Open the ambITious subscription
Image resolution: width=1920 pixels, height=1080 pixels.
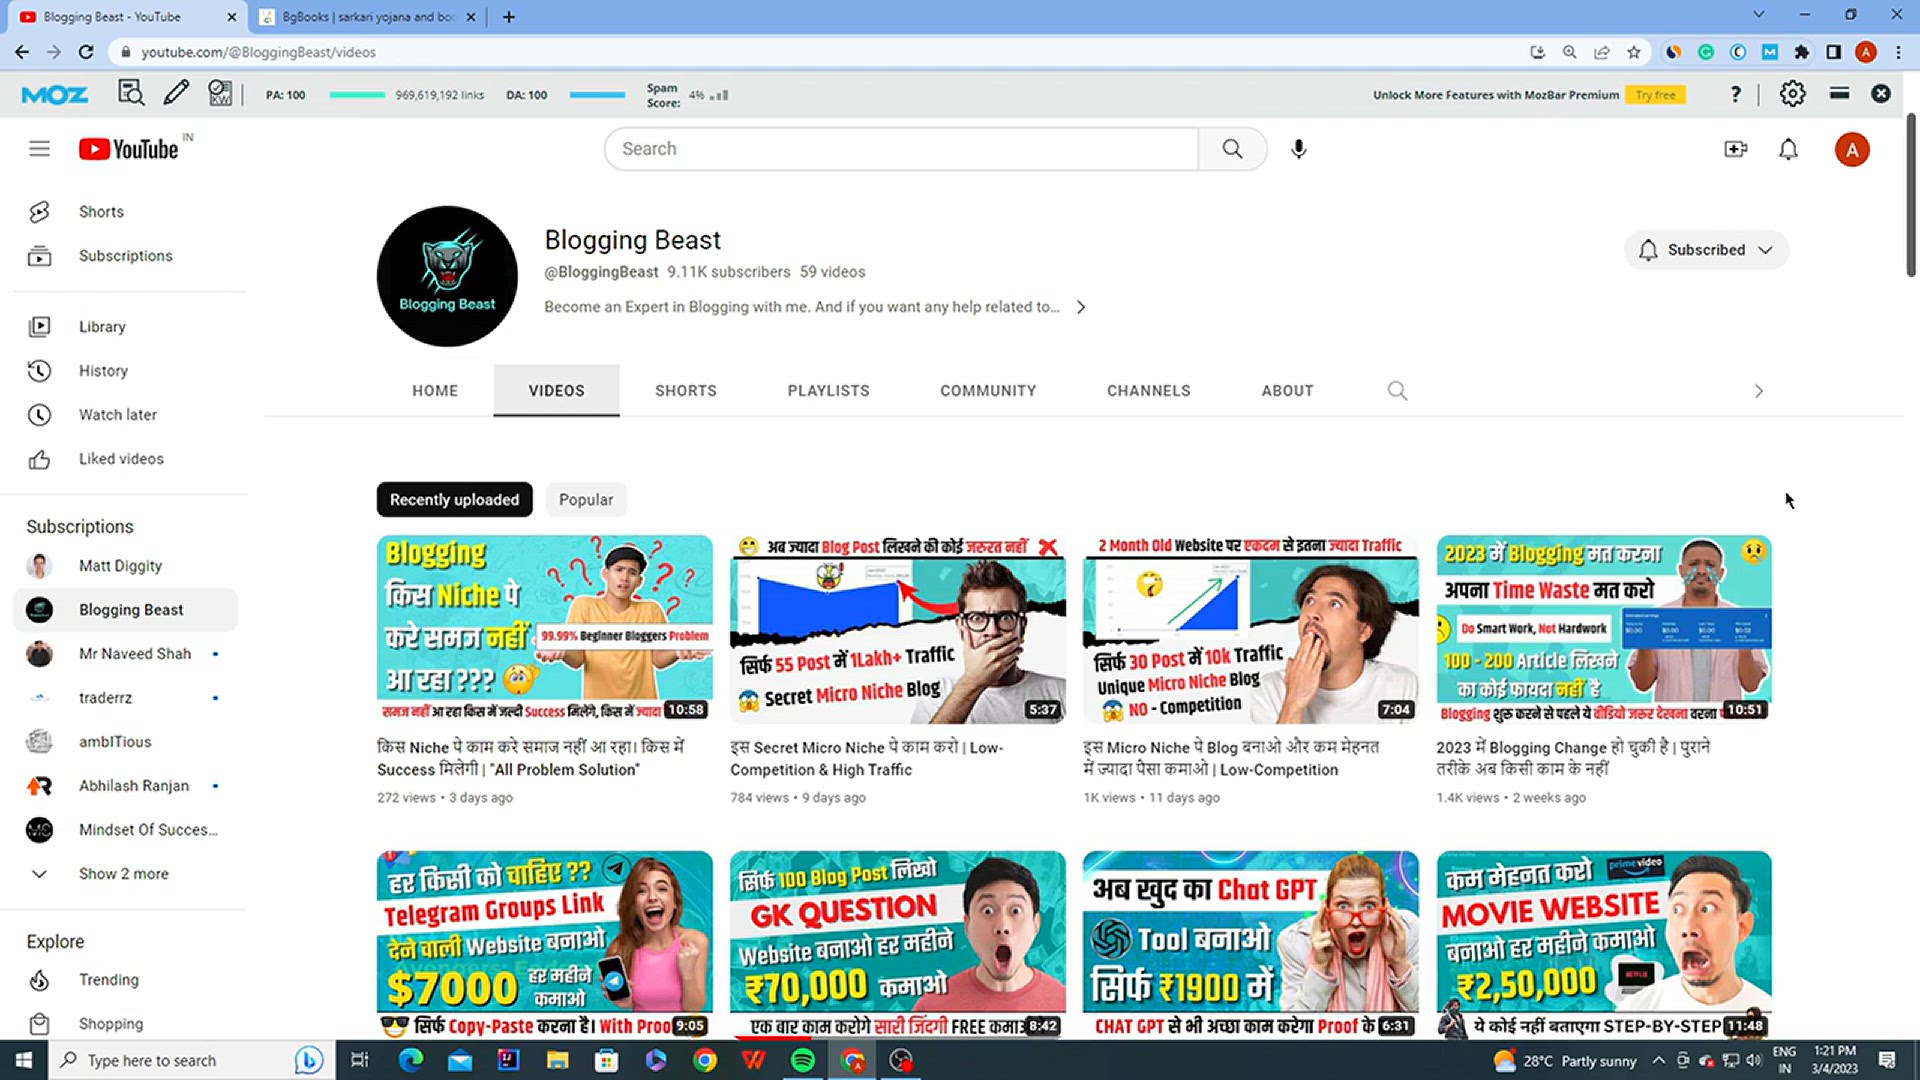(125, 742)
